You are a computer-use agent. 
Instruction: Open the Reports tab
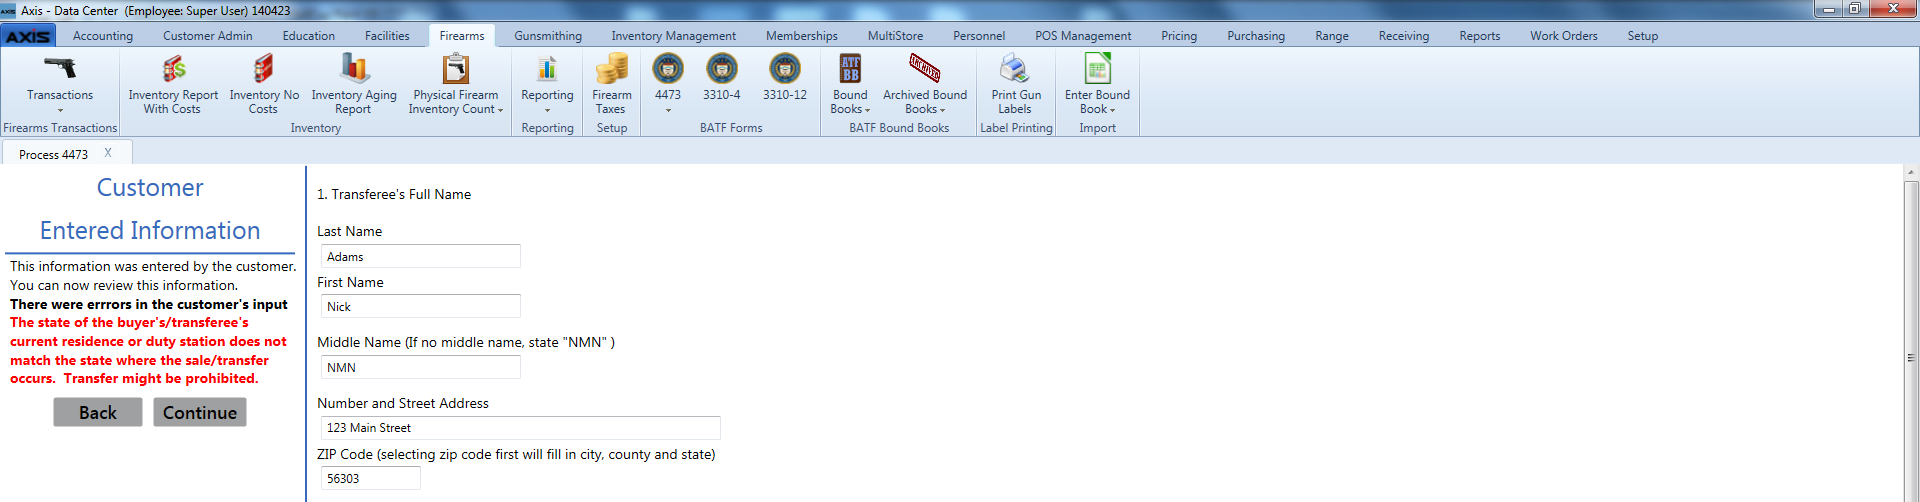[x=1480, y=36]
